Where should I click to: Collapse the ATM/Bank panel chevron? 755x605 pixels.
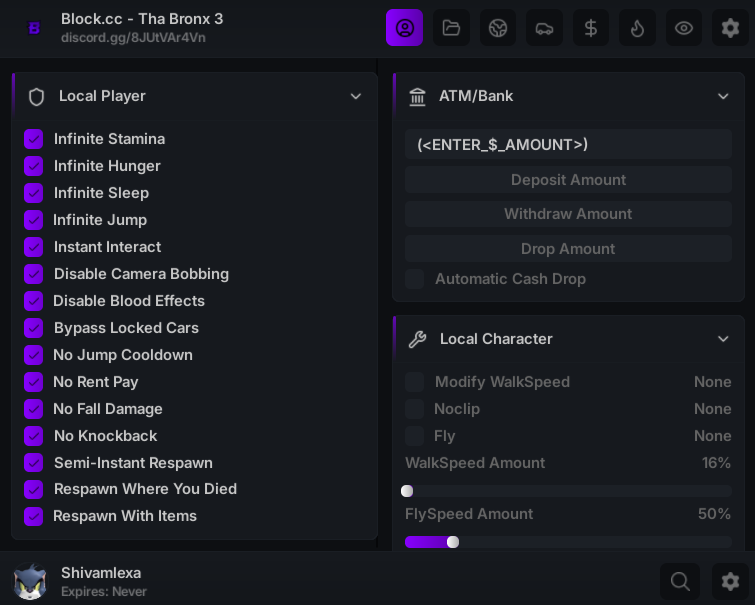click(x=723, y=96)
